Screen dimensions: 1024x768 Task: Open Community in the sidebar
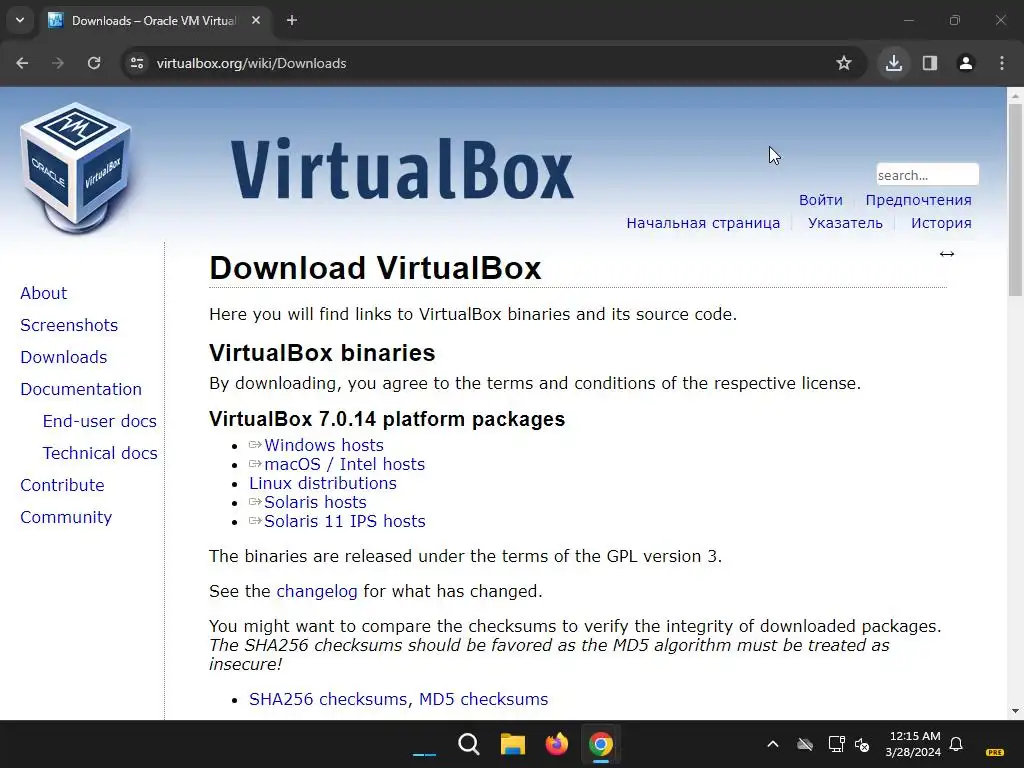tap(66, 517)
